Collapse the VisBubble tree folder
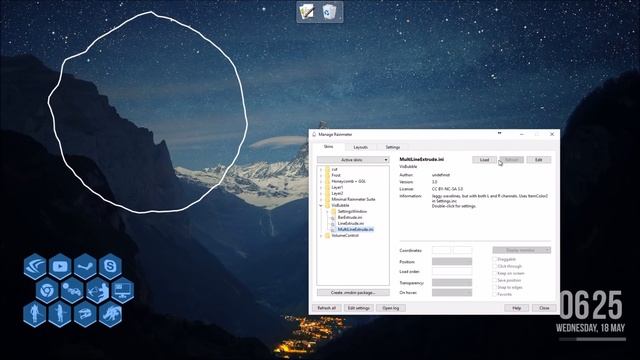640x360 pixels. point(321,205)
